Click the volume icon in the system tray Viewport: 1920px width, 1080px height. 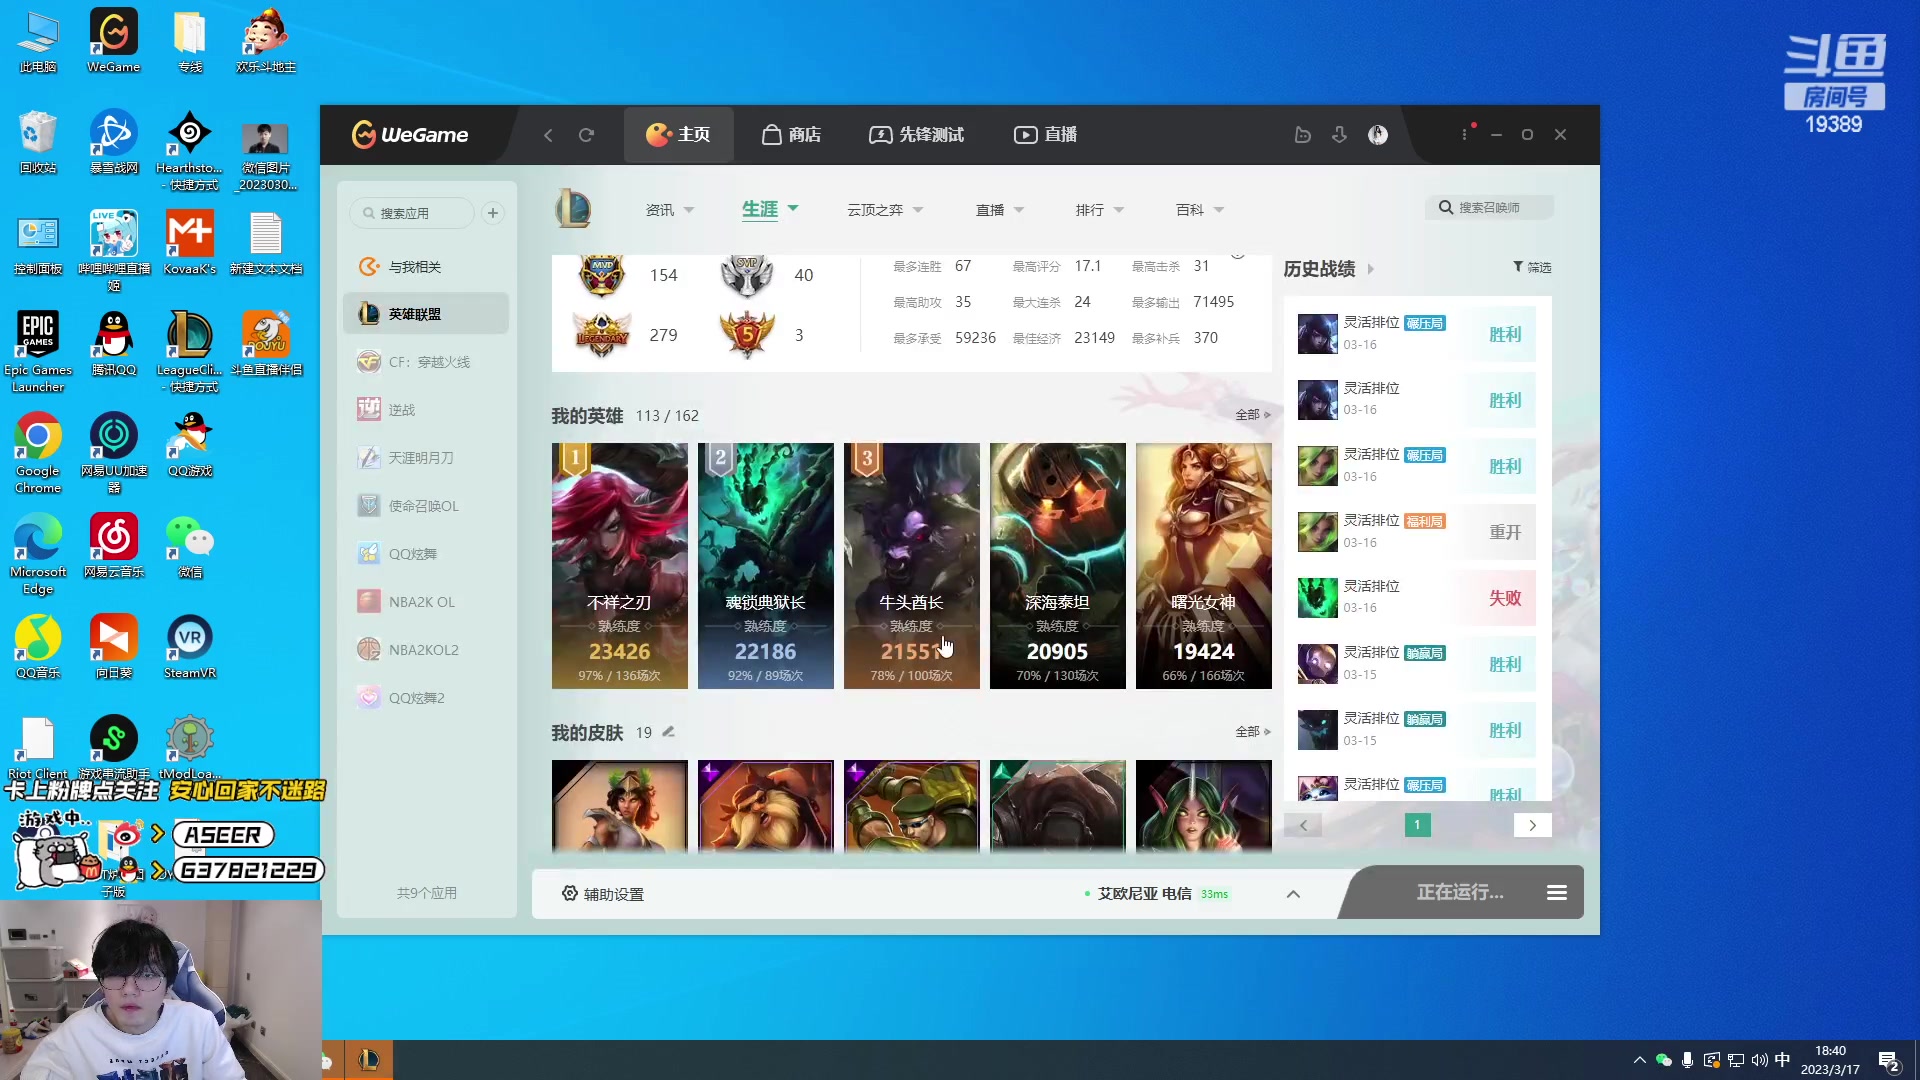1758,1059
